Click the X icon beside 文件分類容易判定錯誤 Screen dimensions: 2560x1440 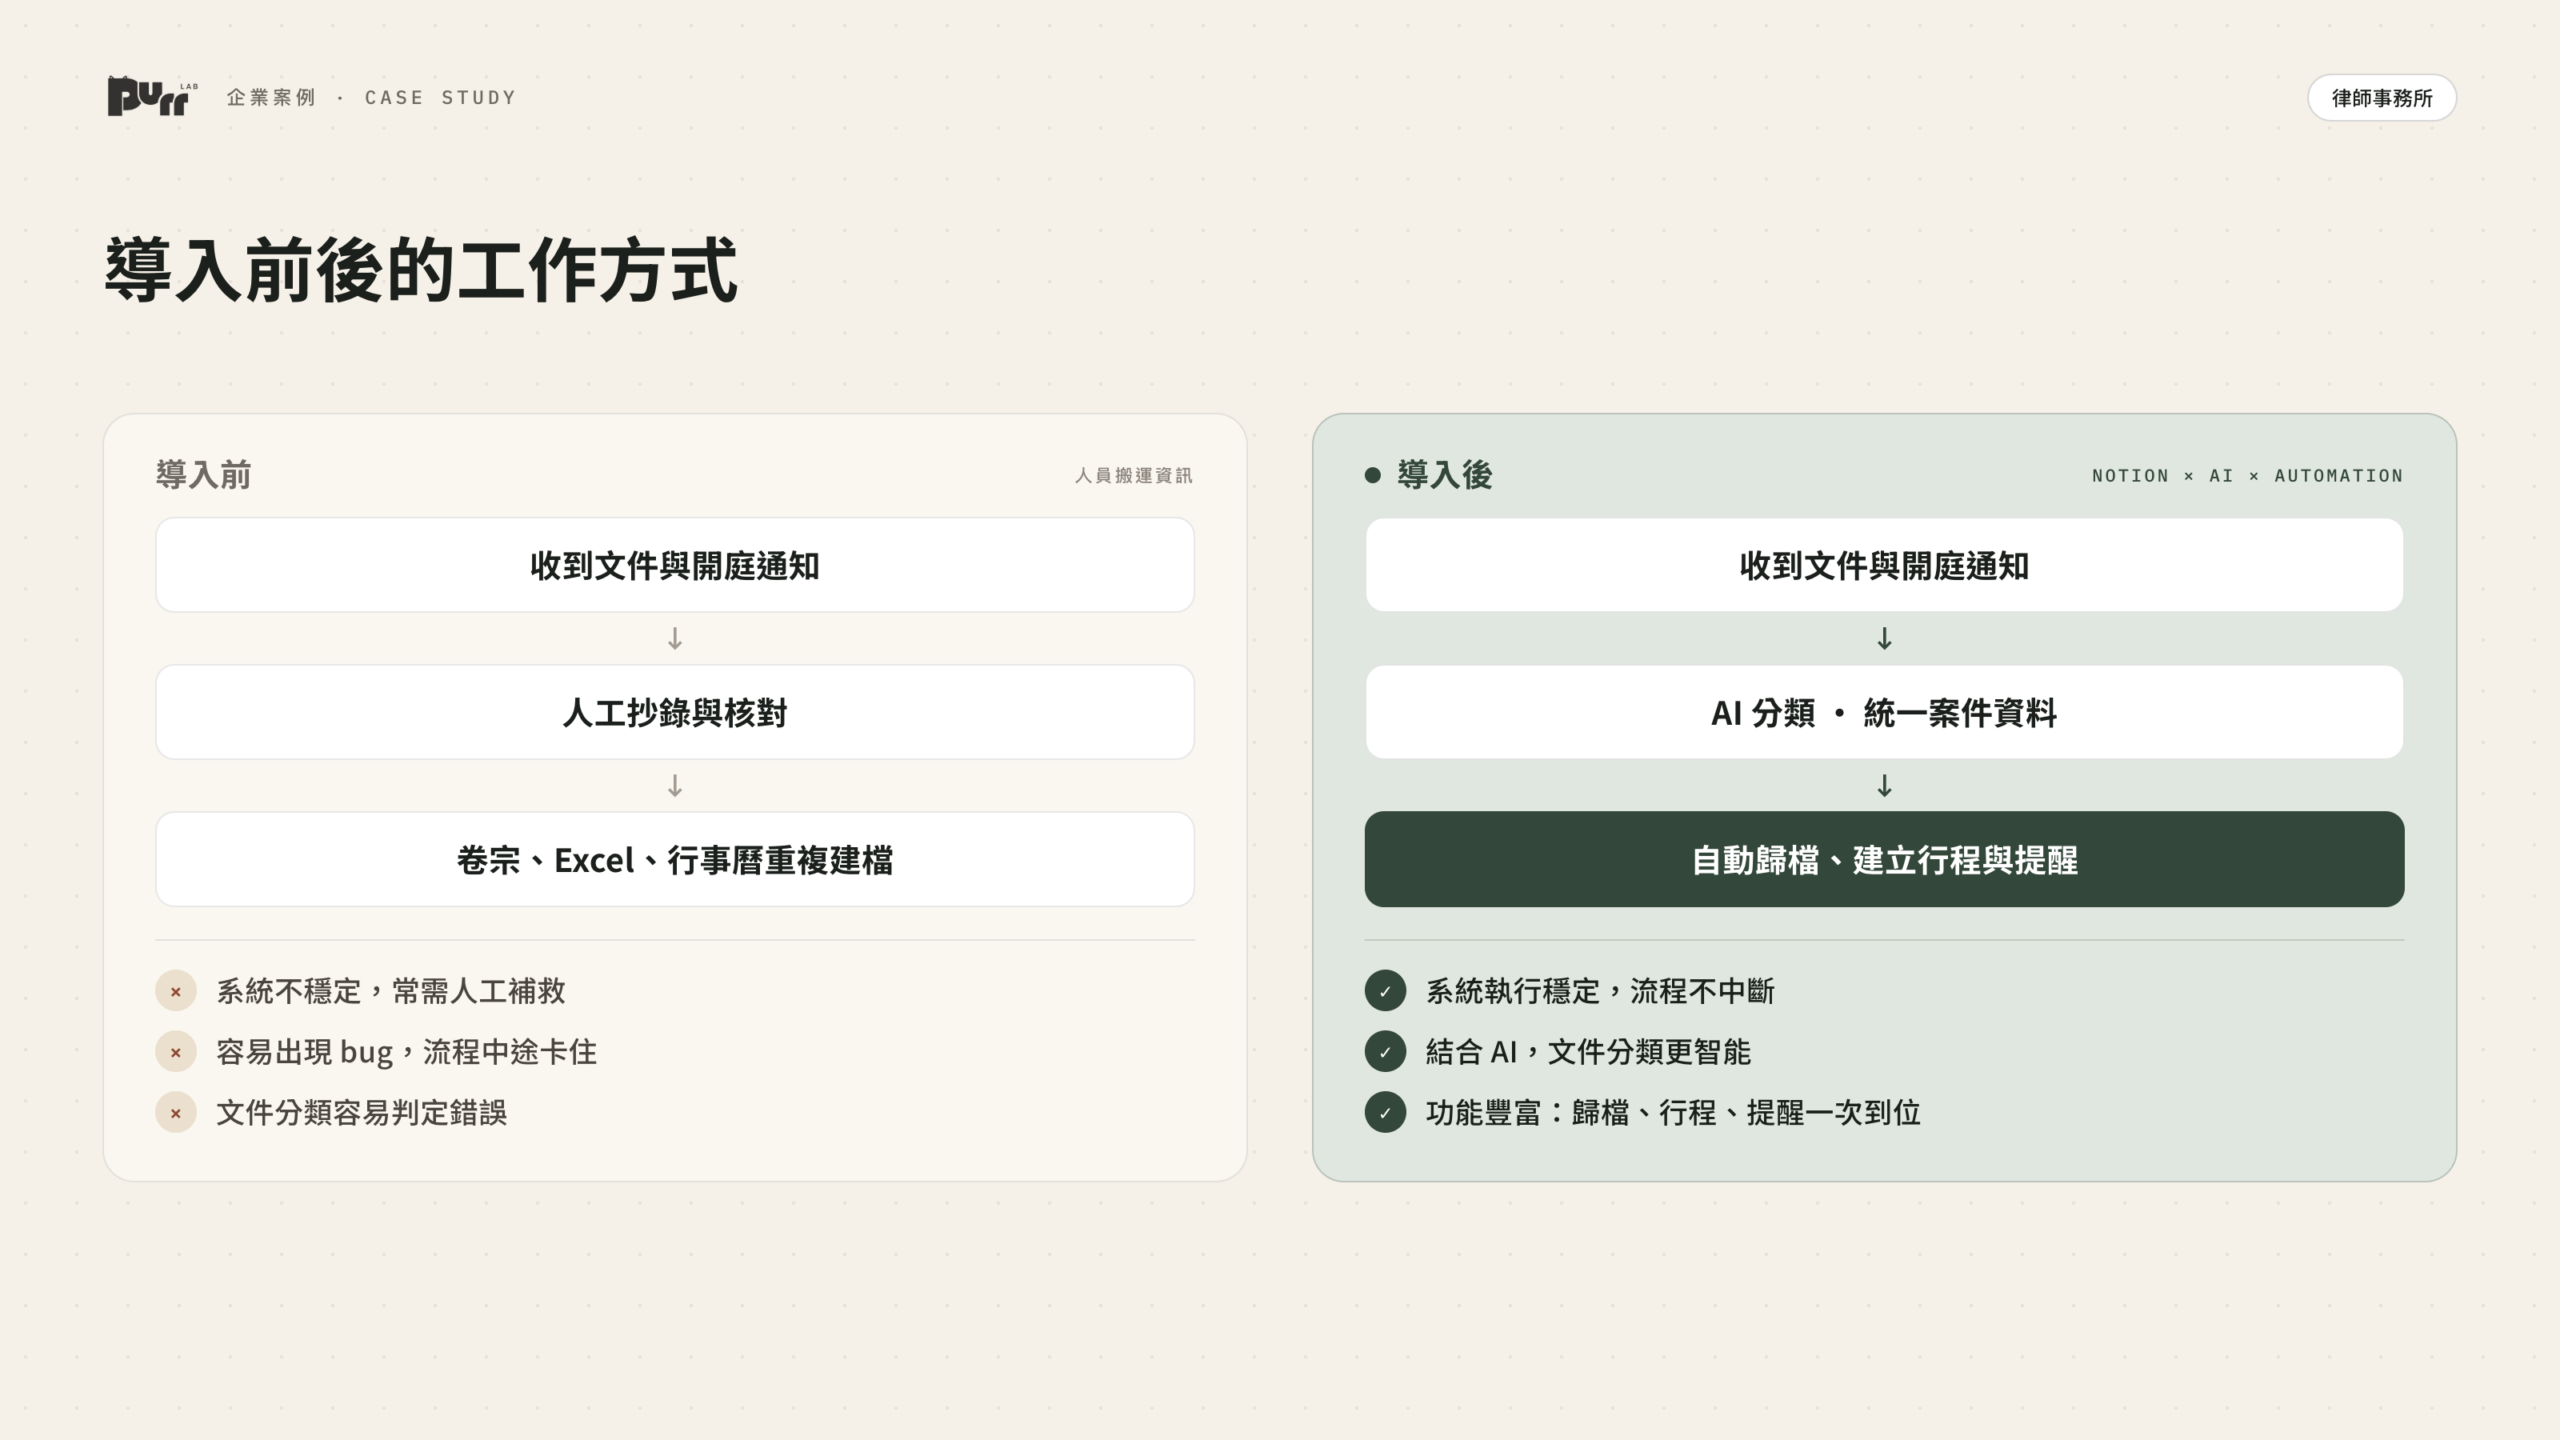[x=176, y=1112]
